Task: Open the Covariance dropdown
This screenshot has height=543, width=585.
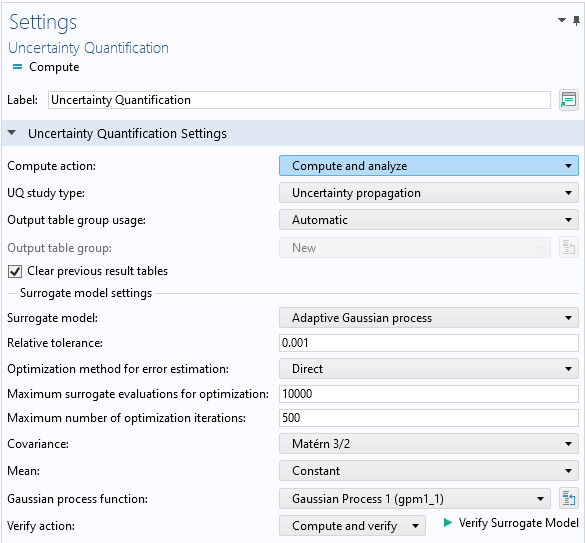Action: (429, 444)
